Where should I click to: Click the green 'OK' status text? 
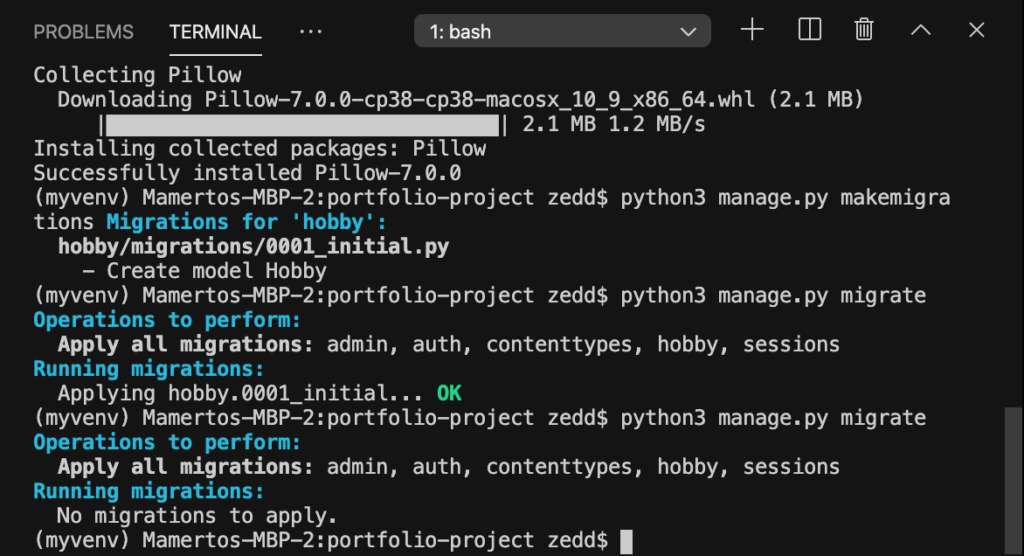[x=449, y=393]
